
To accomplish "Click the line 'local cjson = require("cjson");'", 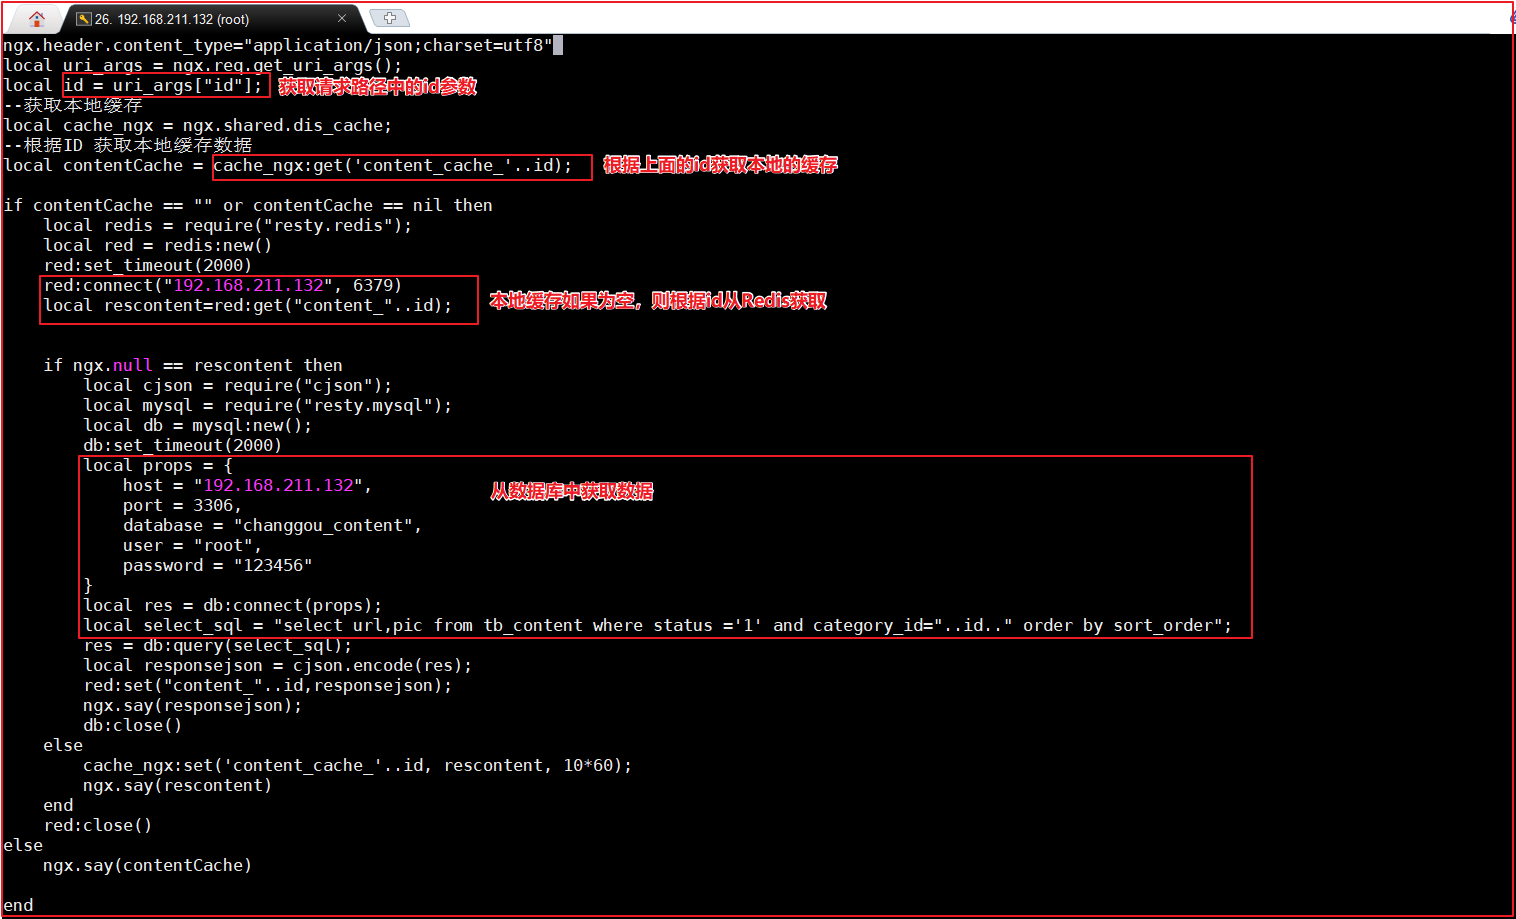I will pos(238,385).
